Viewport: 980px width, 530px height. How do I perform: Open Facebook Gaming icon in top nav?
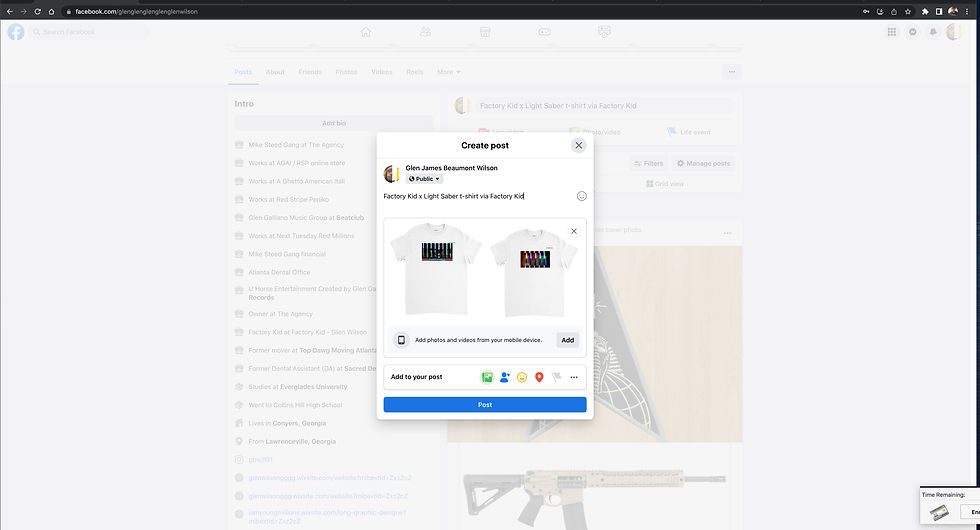tap(544, 32)
